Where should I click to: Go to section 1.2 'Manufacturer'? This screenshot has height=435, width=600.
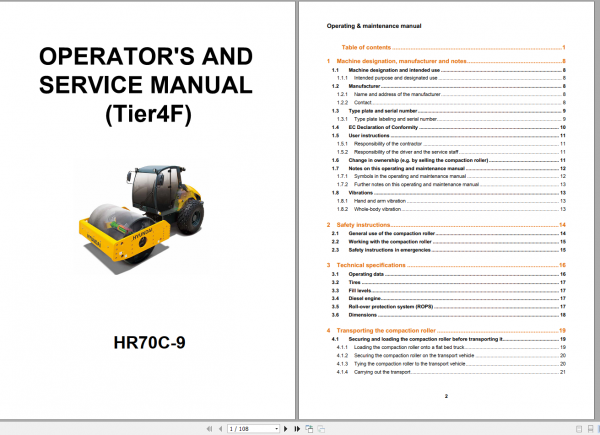click(x=449, y=86)
